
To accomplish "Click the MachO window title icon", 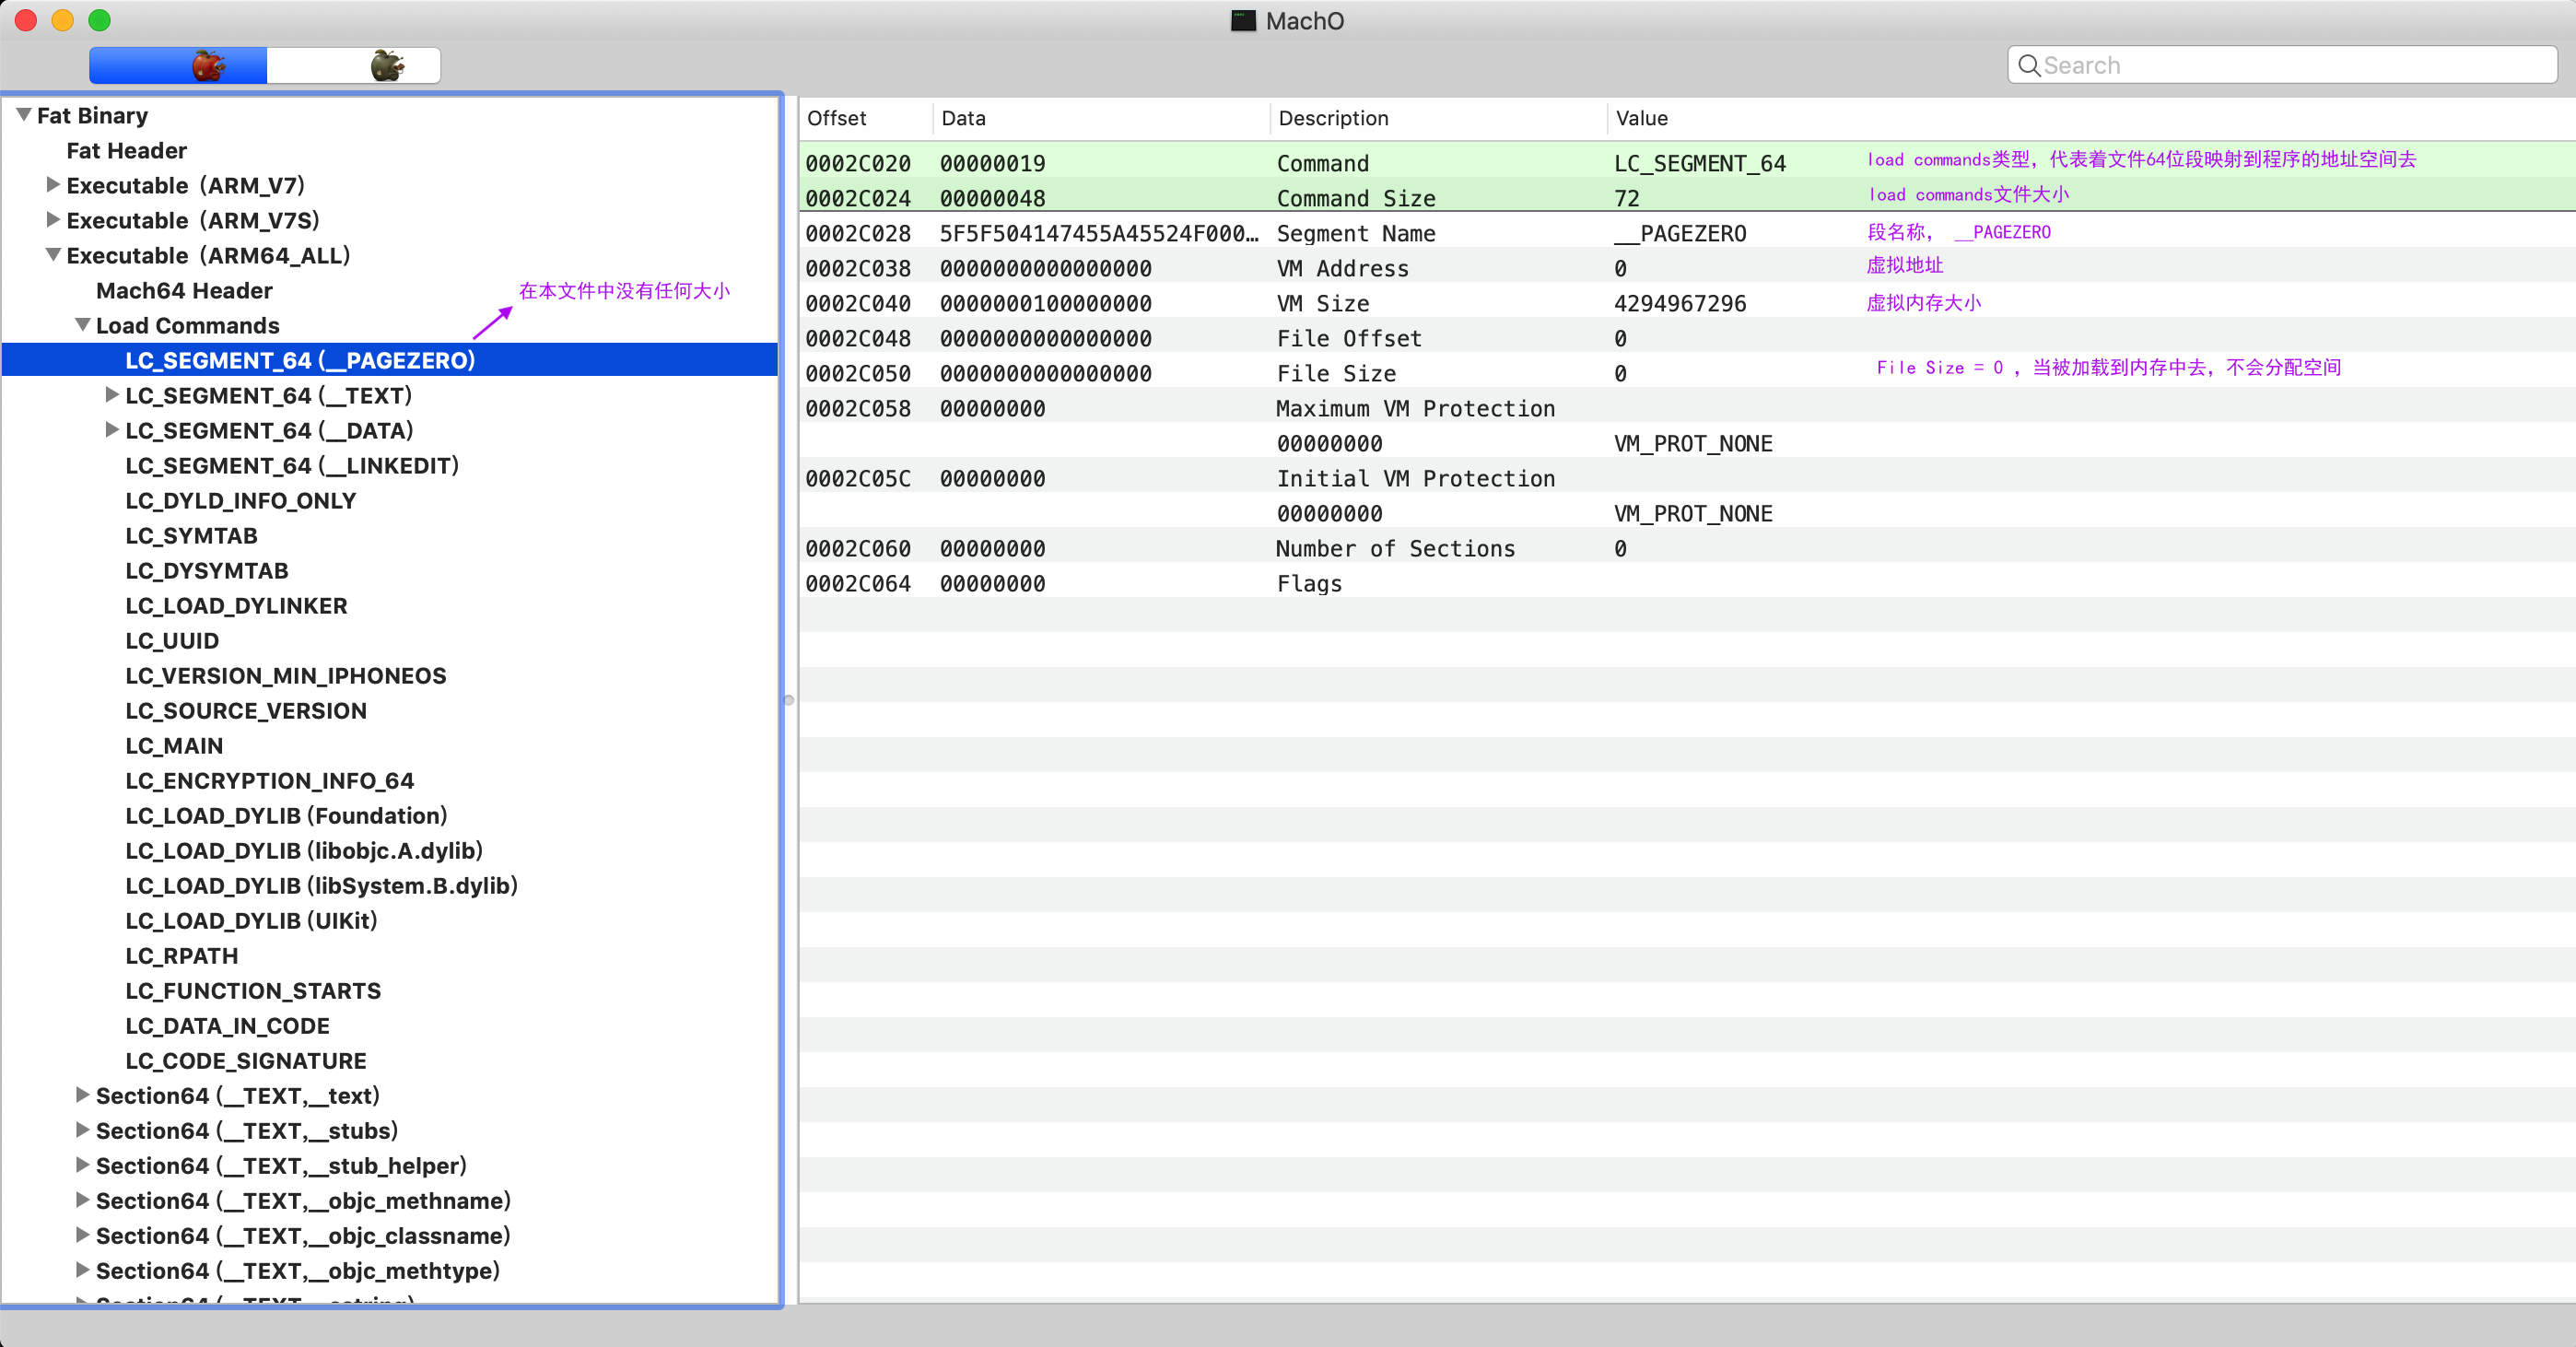I will pos(1242,21).
